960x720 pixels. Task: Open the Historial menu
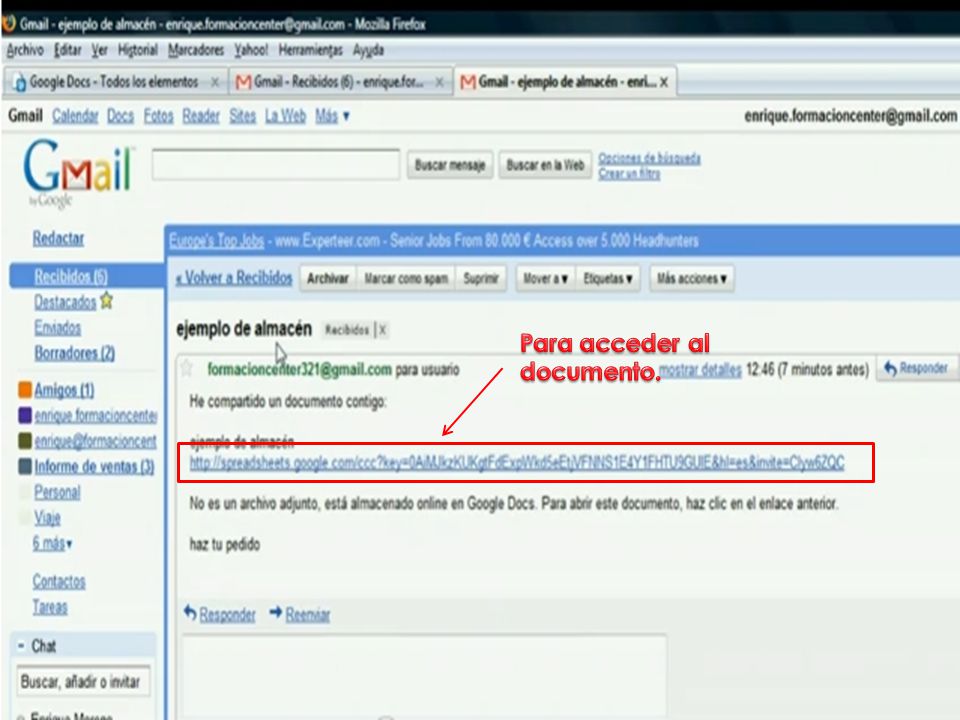[x=138, y=50]
